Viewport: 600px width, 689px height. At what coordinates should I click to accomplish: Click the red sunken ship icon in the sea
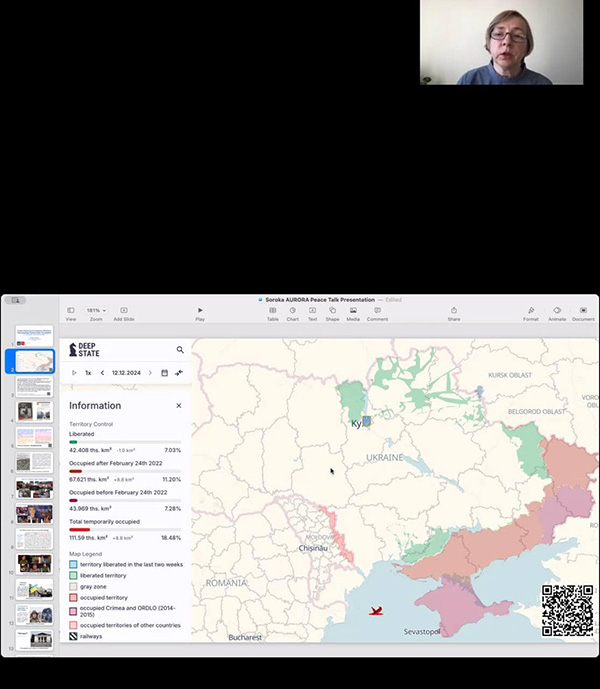(376, 611)
